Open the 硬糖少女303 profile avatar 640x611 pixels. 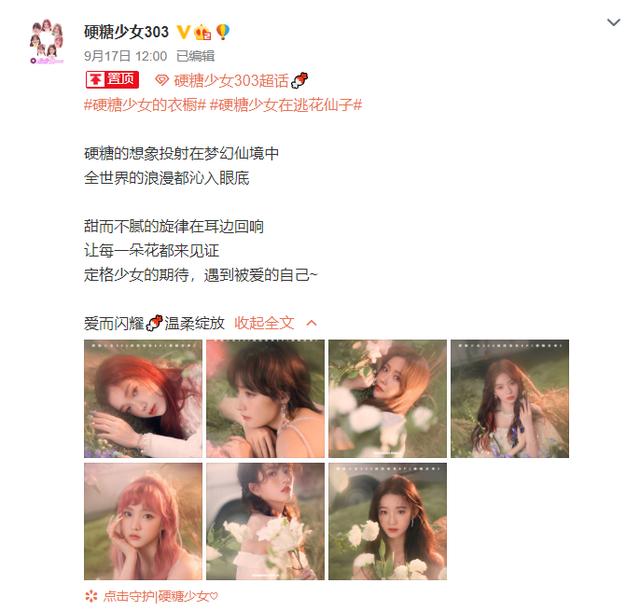click(x=47, y=42)
